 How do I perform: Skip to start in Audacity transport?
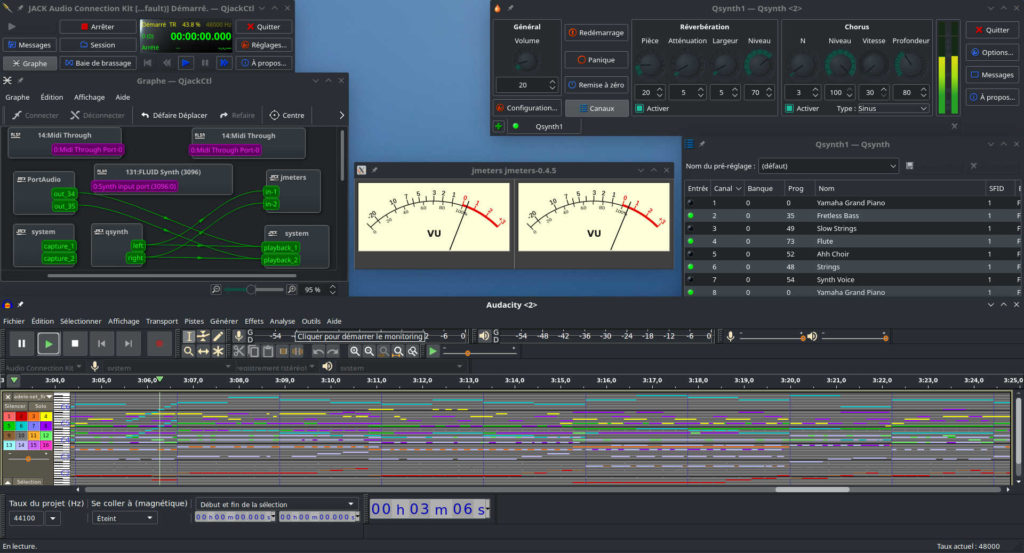point(102,343)
